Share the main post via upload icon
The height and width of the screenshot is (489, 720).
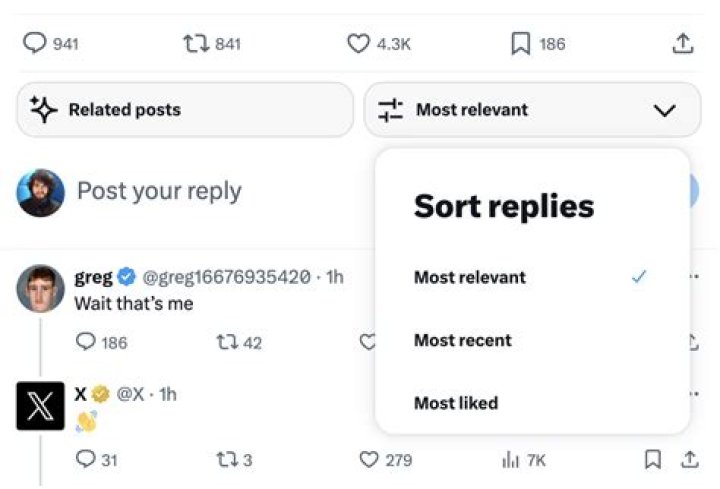(x=682, y=43)
